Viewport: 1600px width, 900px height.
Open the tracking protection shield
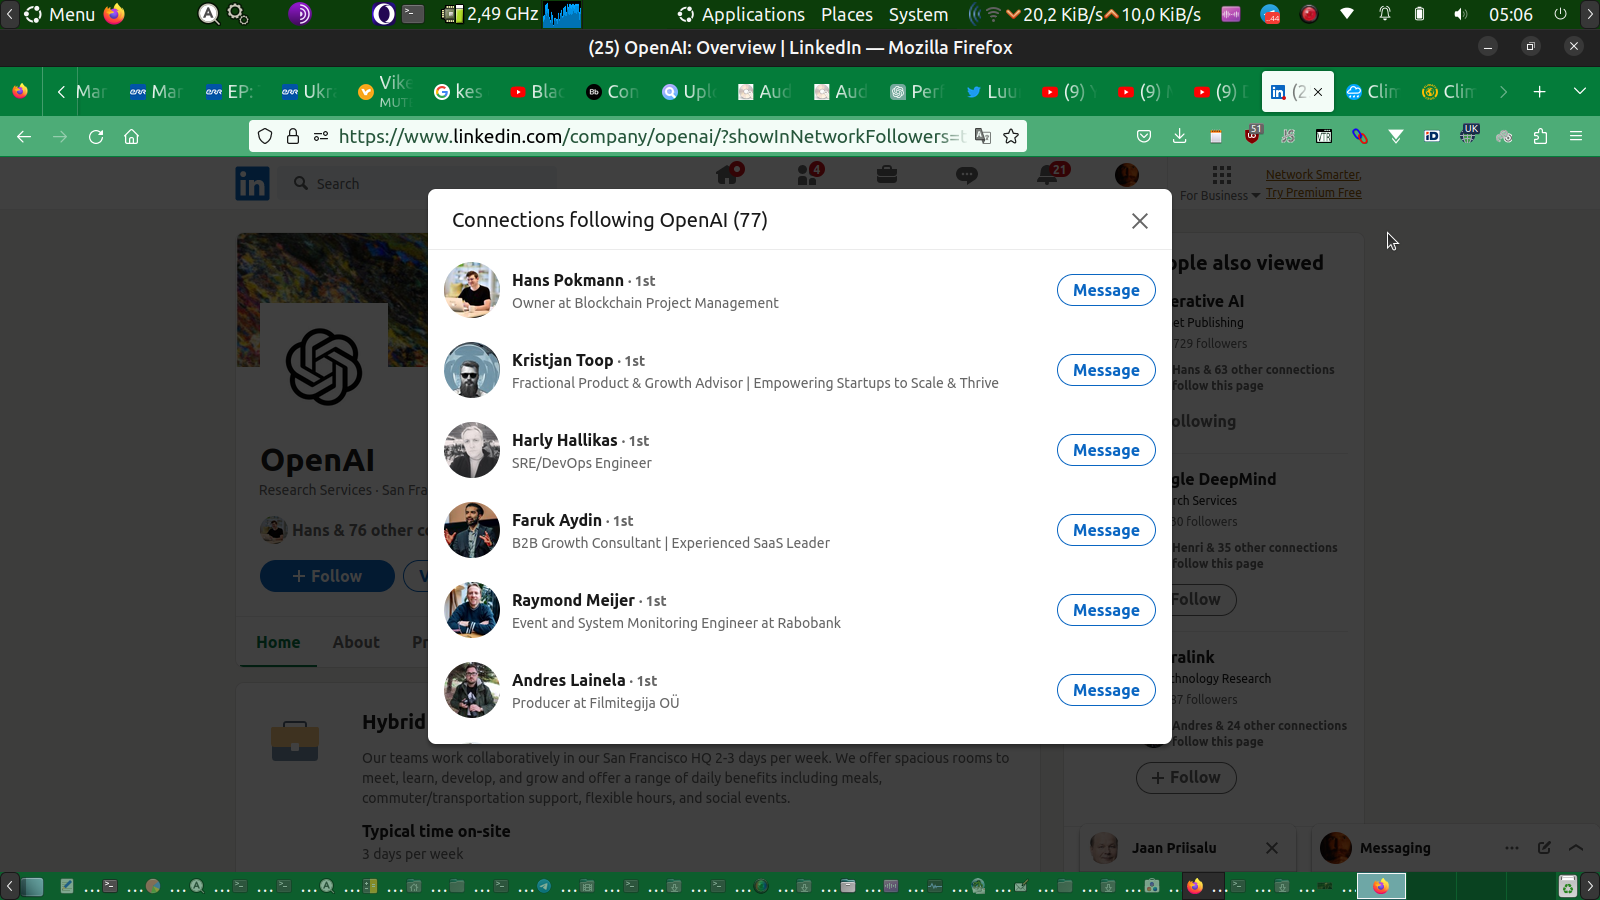[265, 136]
